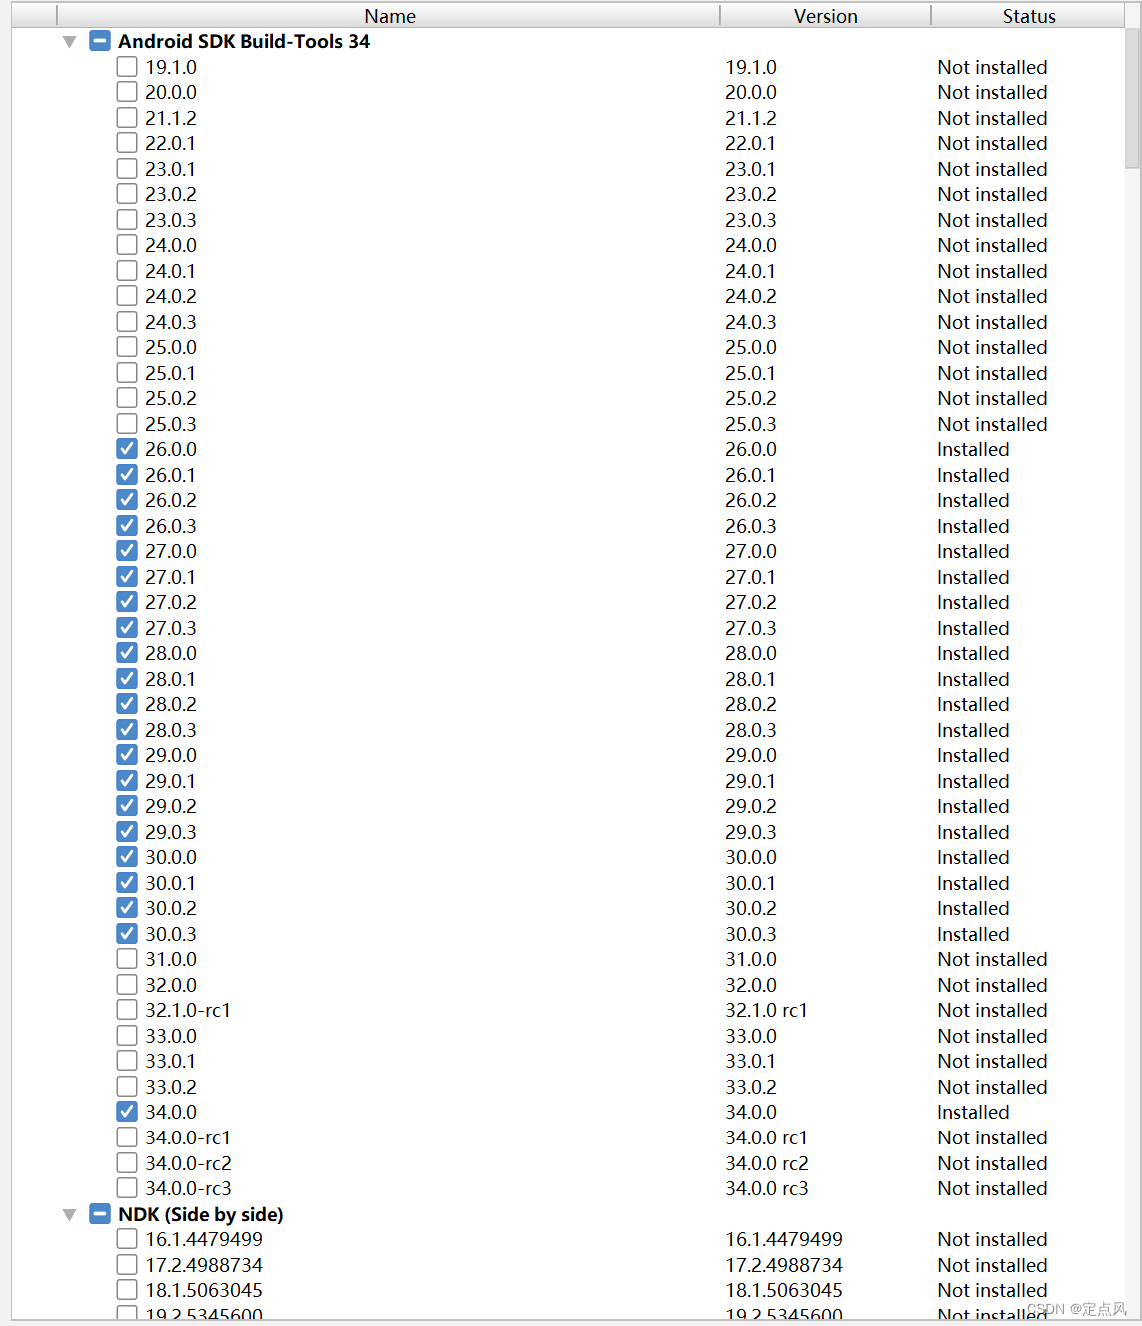This screenshot has width=1142, height=1326.
Task: Select the 23.0.1 row name
Action: click(171, 169)
